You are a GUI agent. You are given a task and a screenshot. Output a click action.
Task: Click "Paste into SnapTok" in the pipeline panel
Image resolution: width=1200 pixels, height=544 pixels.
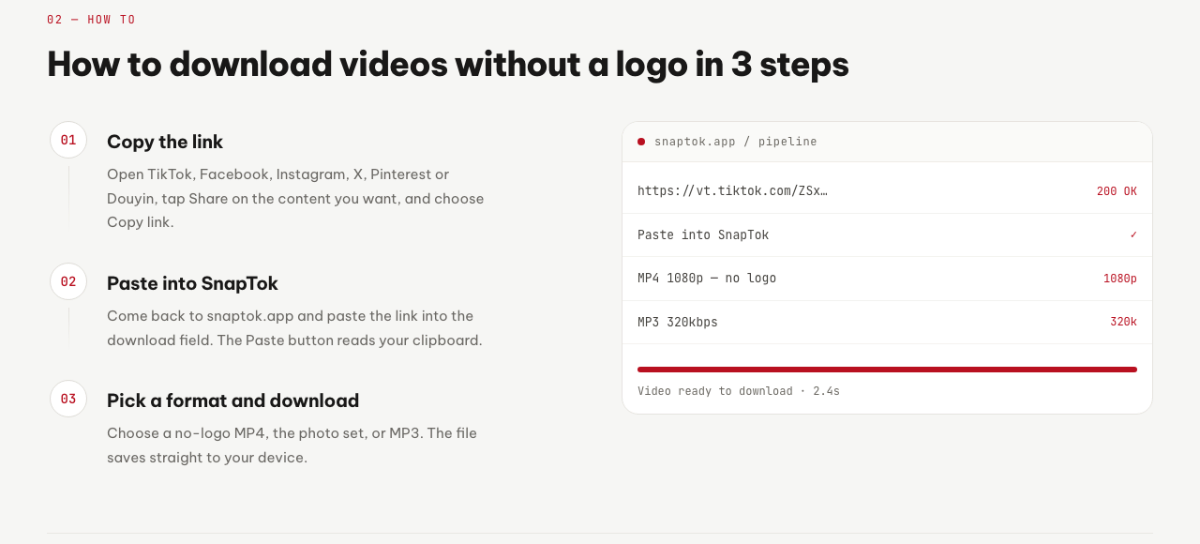[703, 235]
